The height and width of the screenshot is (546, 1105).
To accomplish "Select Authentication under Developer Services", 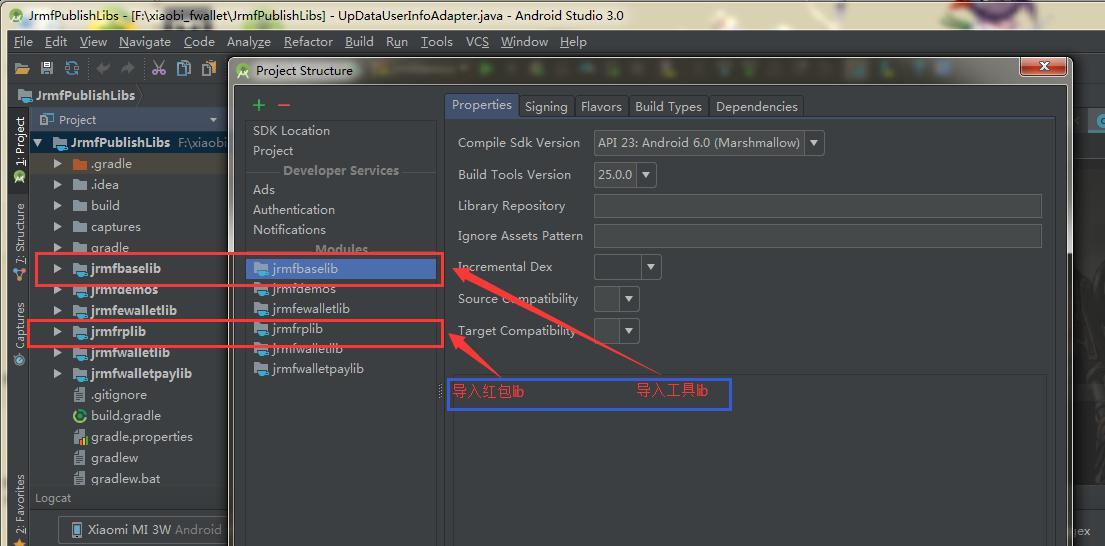I will [294, 209].
